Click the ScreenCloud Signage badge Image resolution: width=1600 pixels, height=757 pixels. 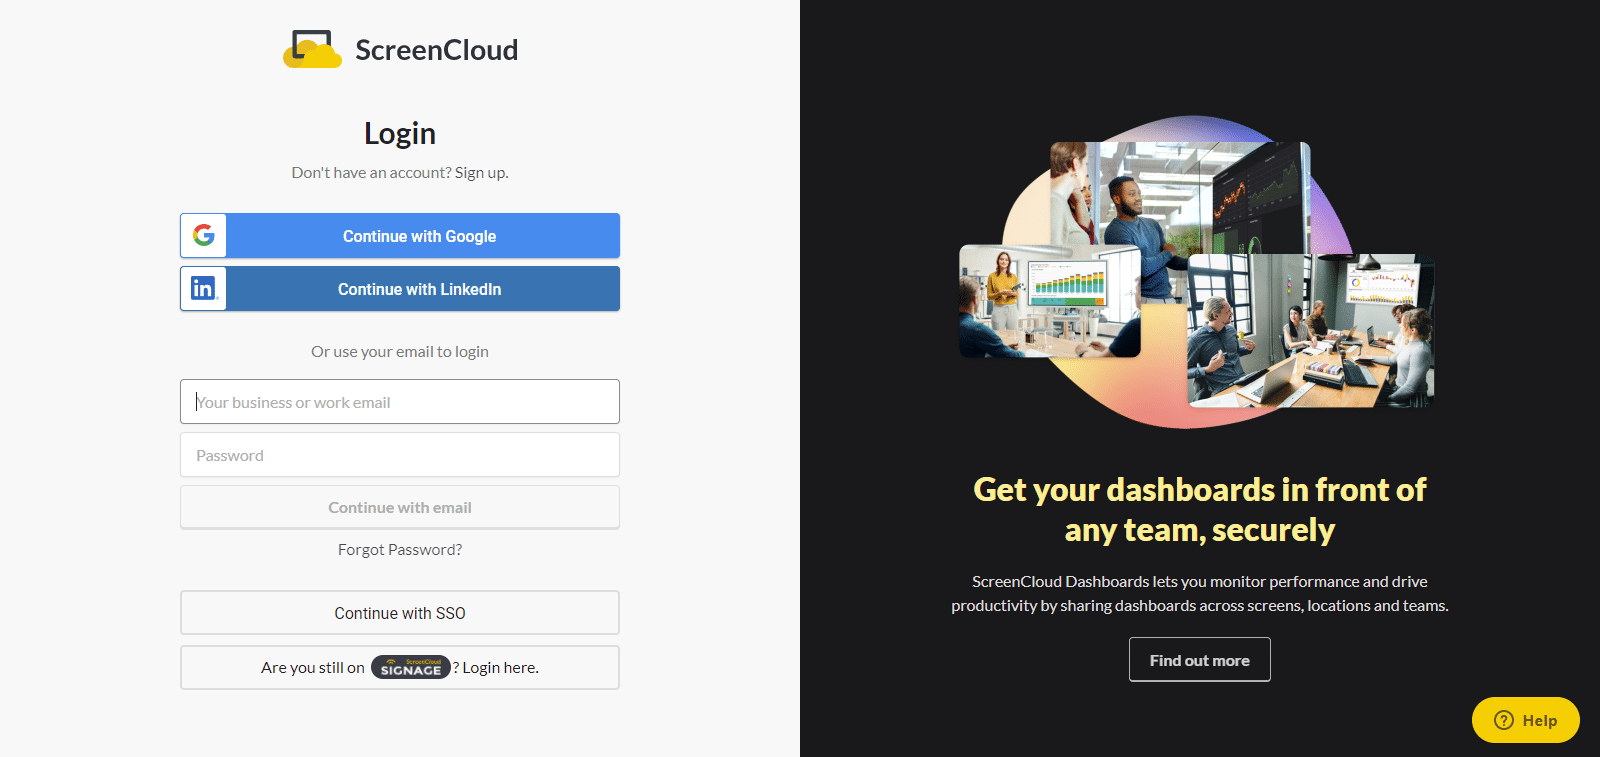click(x=411, y=668)
